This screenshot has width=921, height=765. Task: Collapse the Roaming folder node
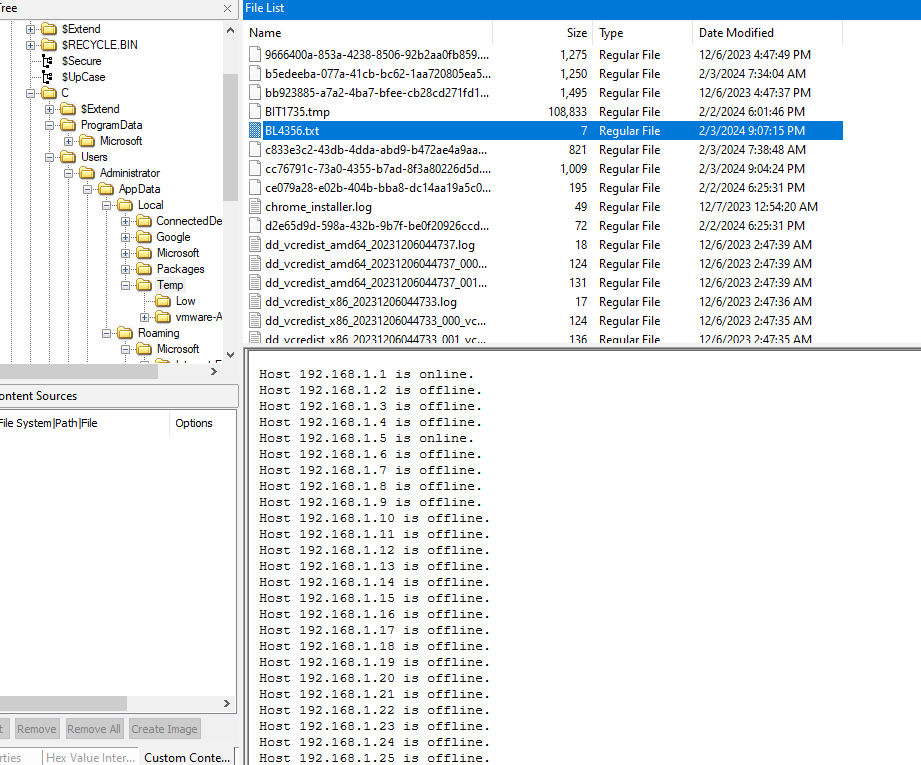[106, 333]
